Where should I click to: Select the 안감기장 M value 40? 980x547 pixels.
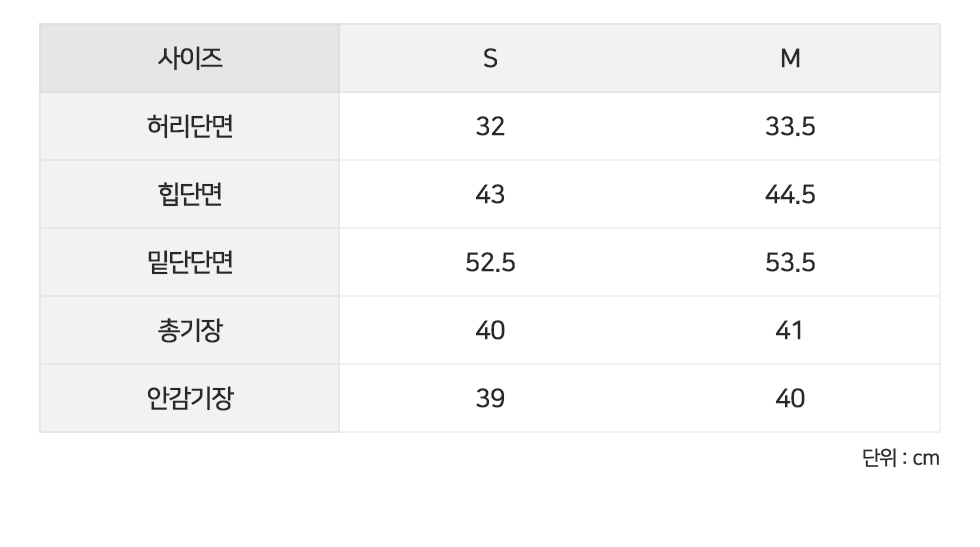(x=790, y=399)
